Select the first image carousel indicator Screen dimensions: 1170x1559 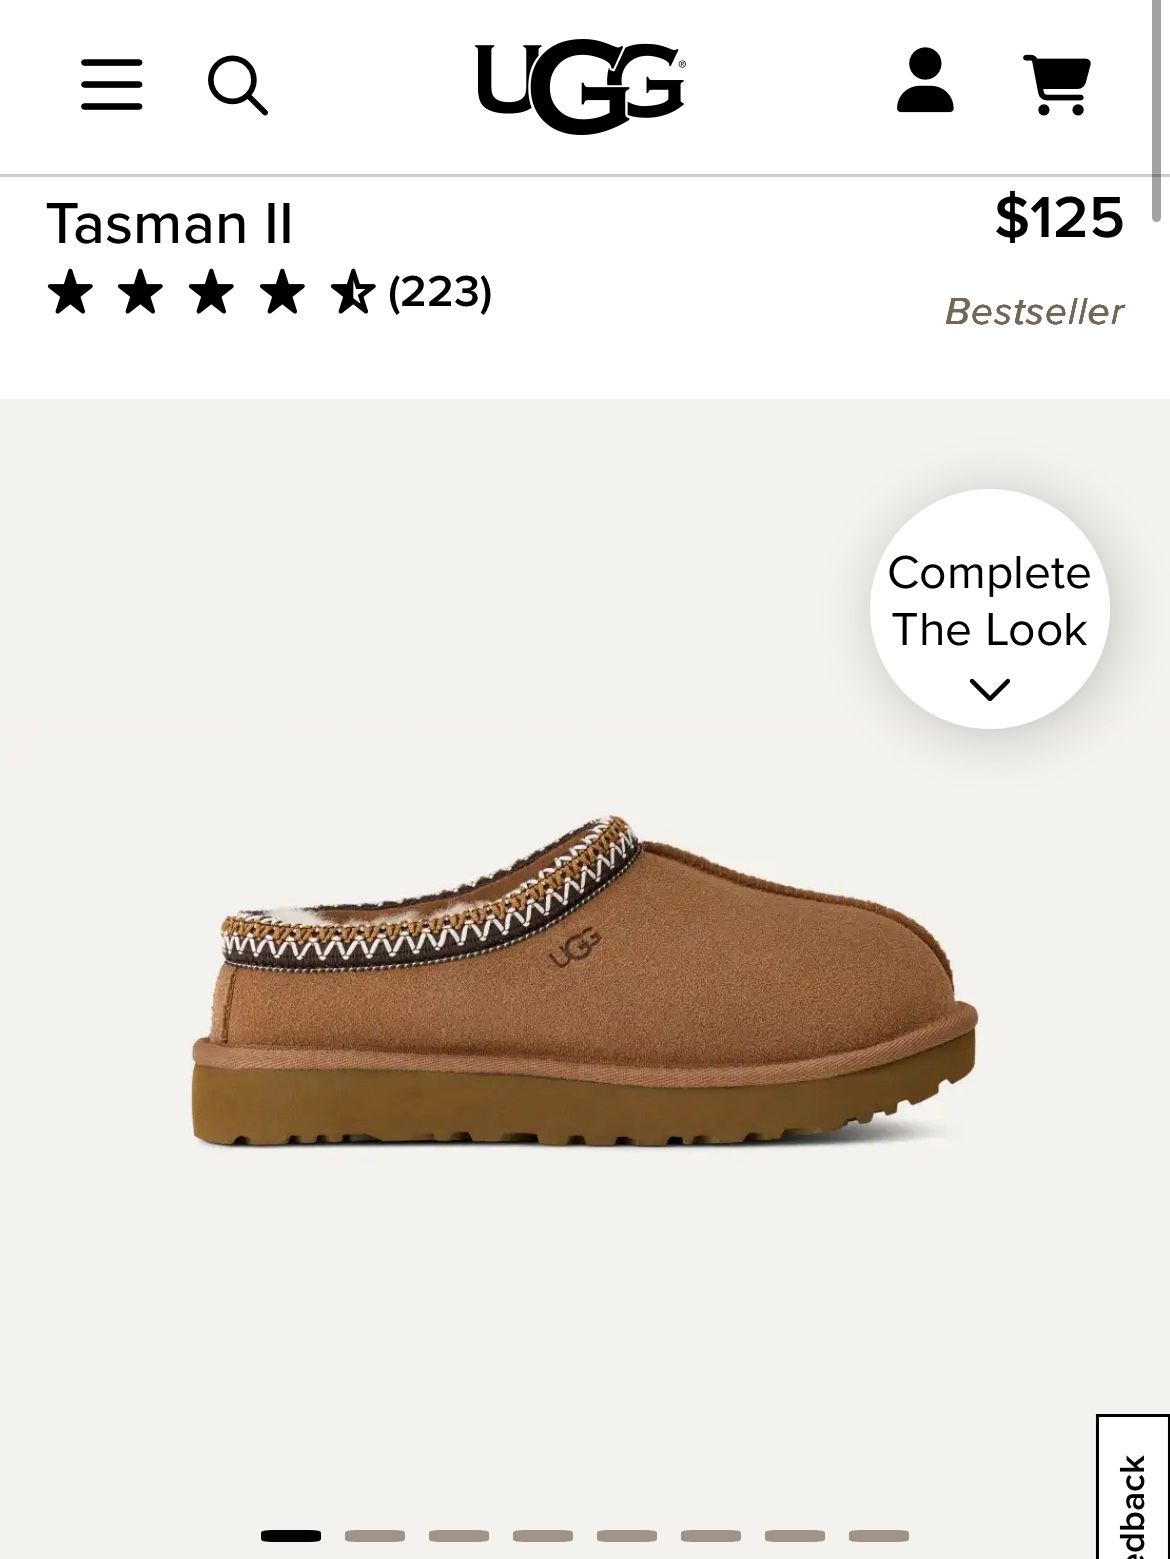pyautogui.click(x=291, y=1536)
